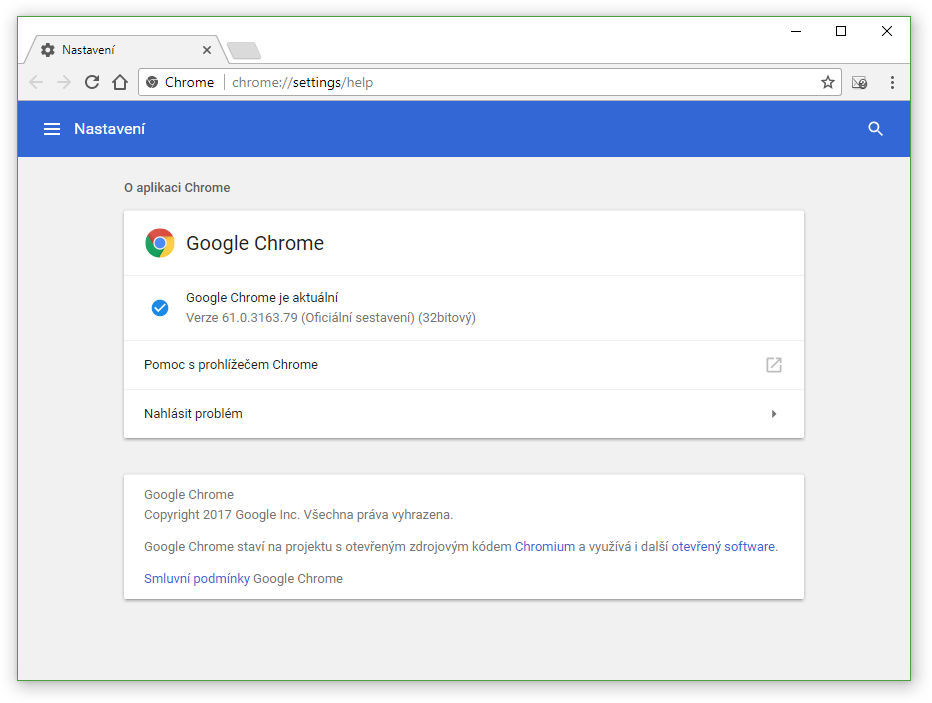Click the address bar with chrome://settings/help
The width and height of the screenshot is (932, 703).
[x=489, y=82]
